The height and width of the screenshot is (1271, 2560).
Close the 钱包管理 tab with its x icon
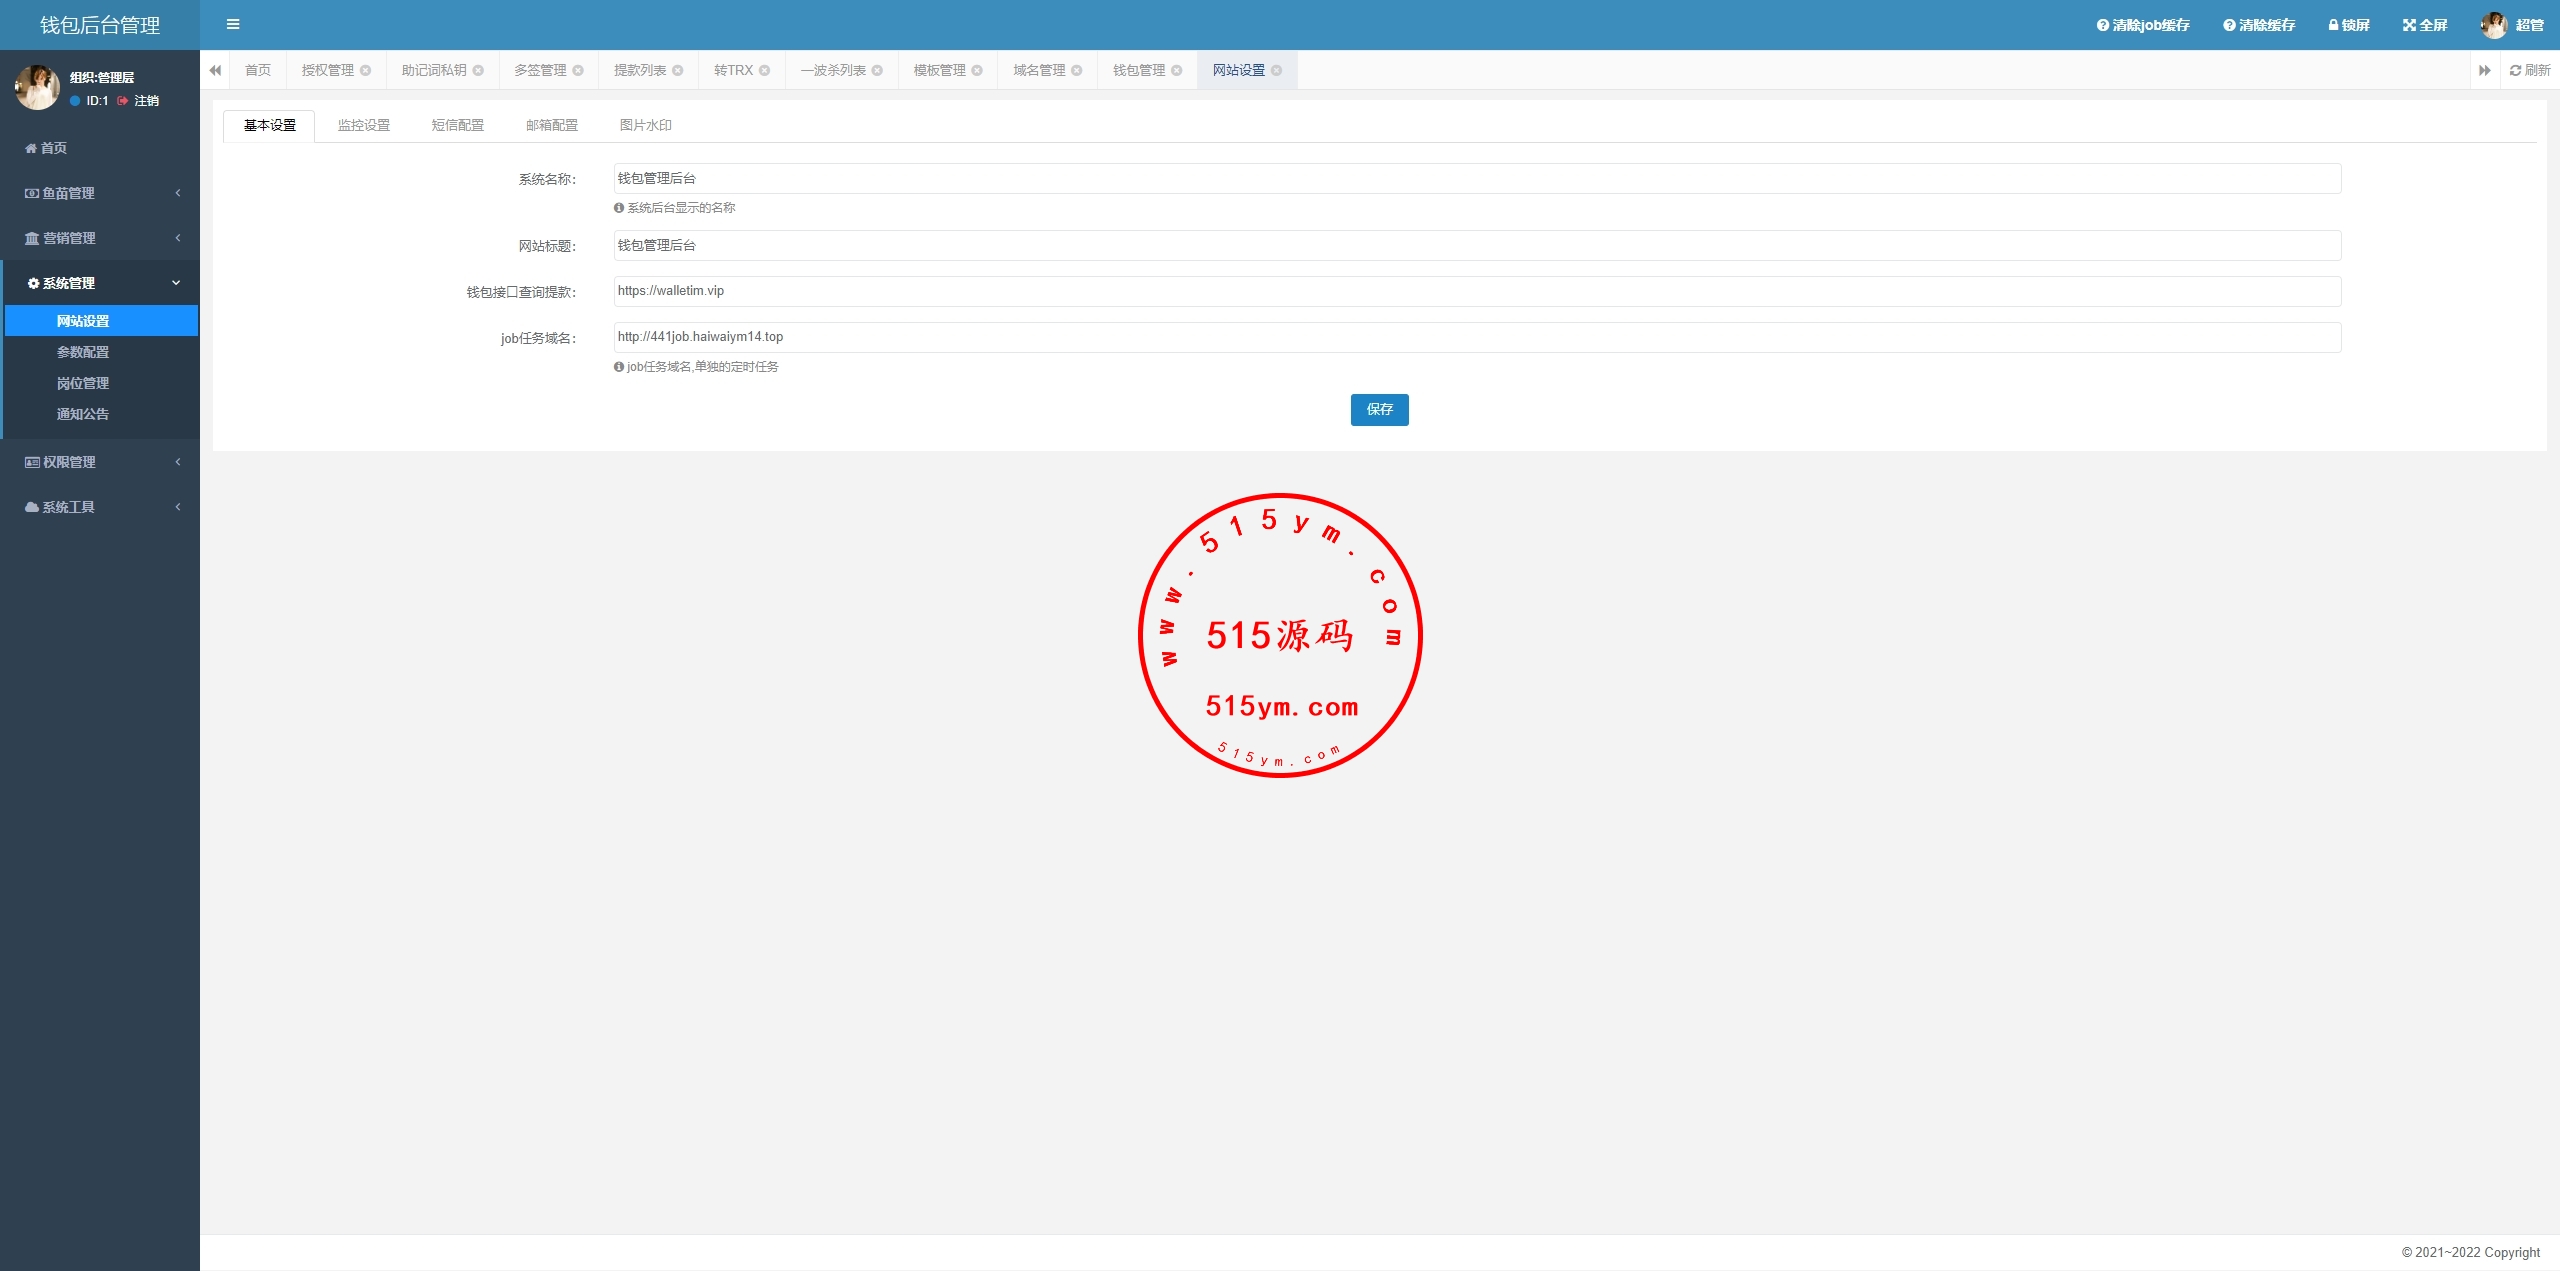click(1177, 70)
